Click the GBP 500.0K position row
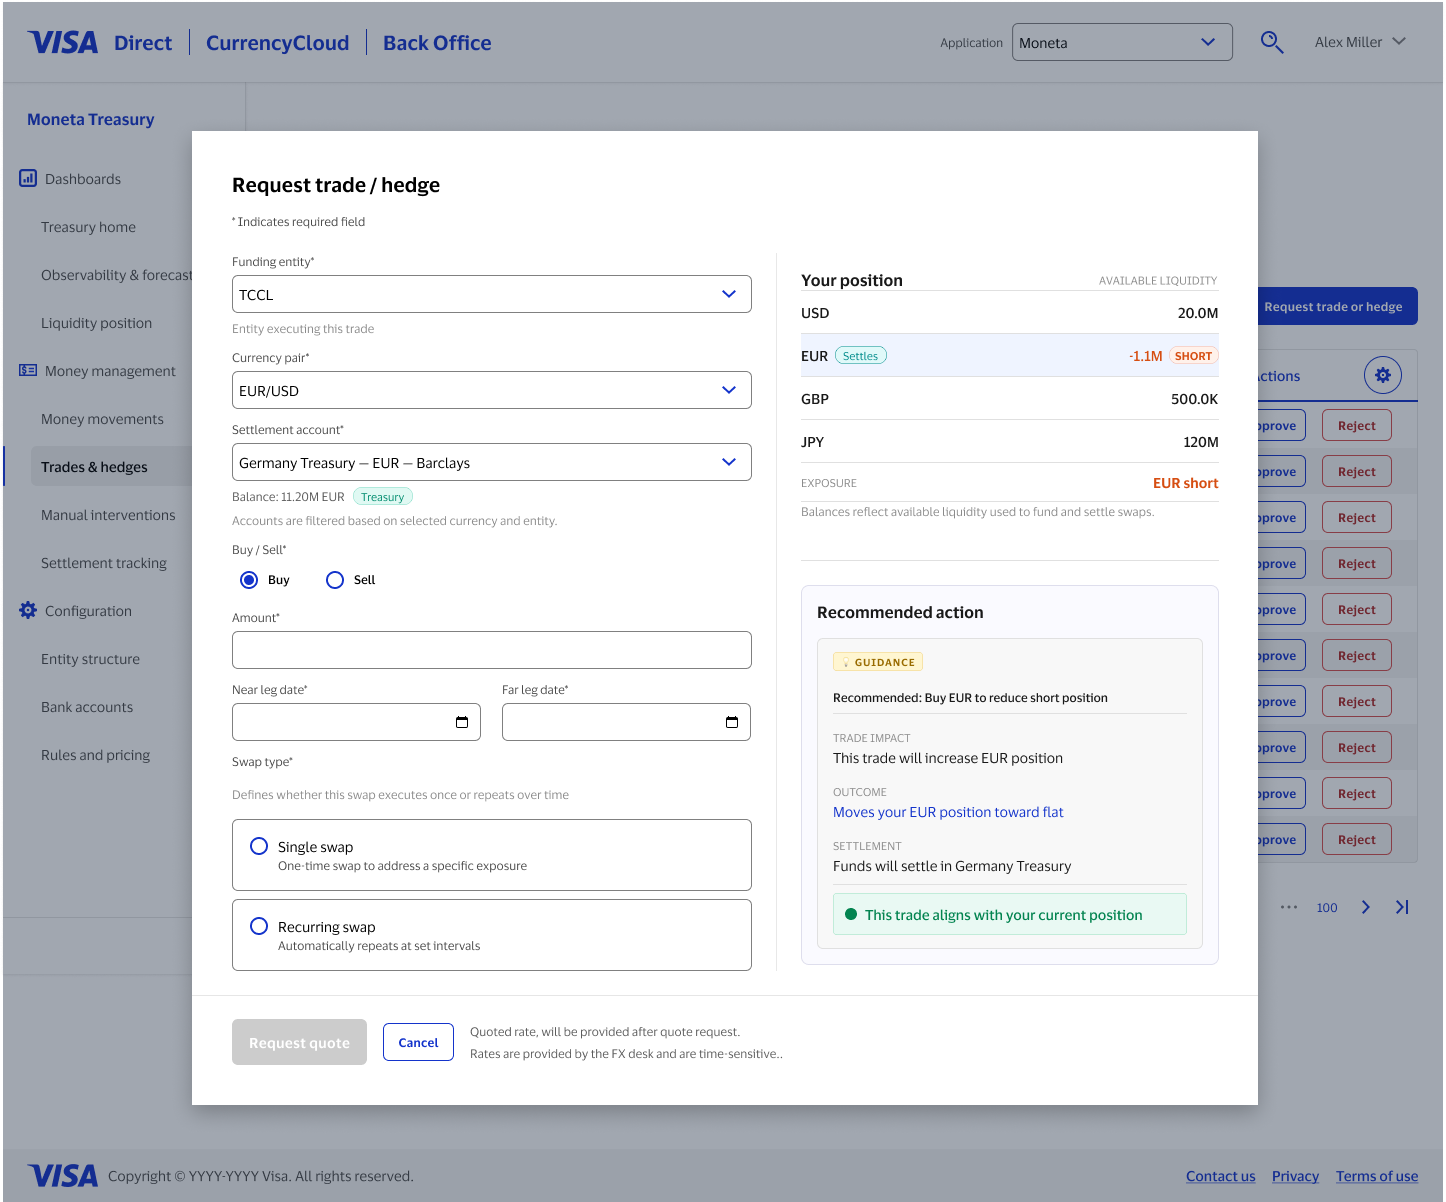The width and height of the screenshot is (1446, 1202). pos(1009,399)
